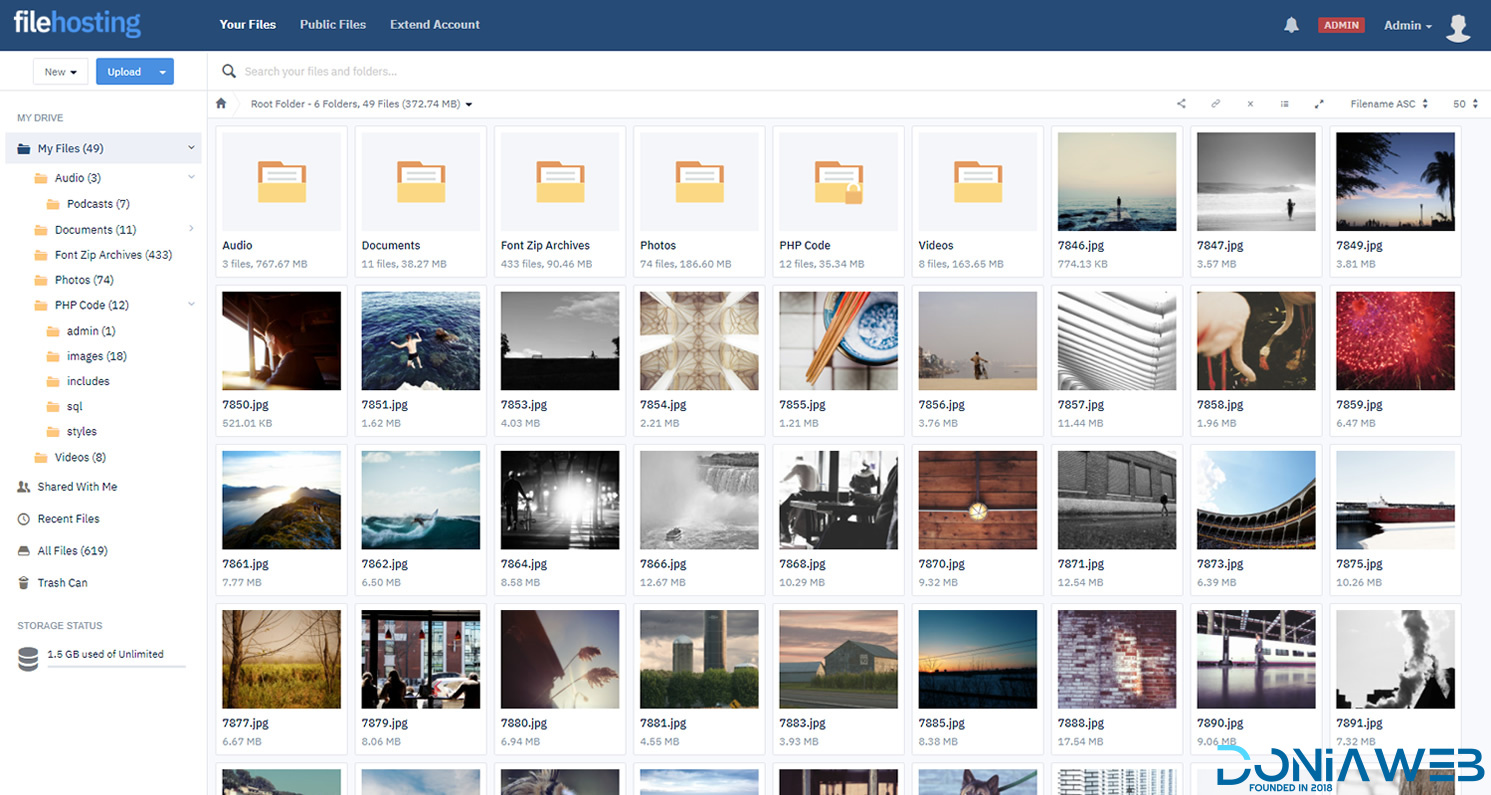The width and height of the screenshot is (1491, 795).
Task: Click the Shared With Me sidebar item
Action: point(77,487)
